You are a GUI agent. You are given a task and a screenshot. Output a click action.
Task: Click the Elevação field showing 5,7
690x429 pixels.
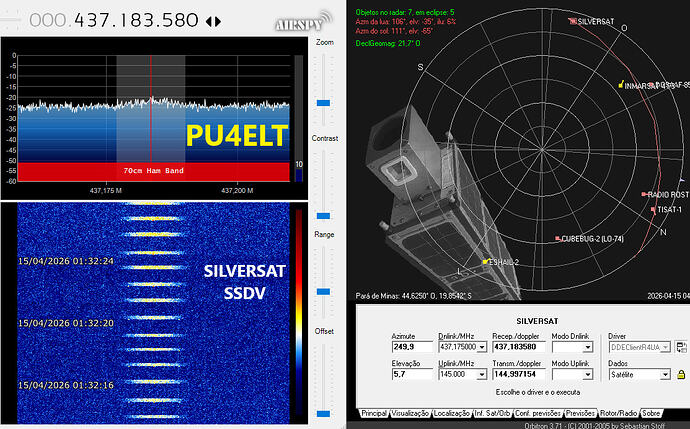coord(412,374)
